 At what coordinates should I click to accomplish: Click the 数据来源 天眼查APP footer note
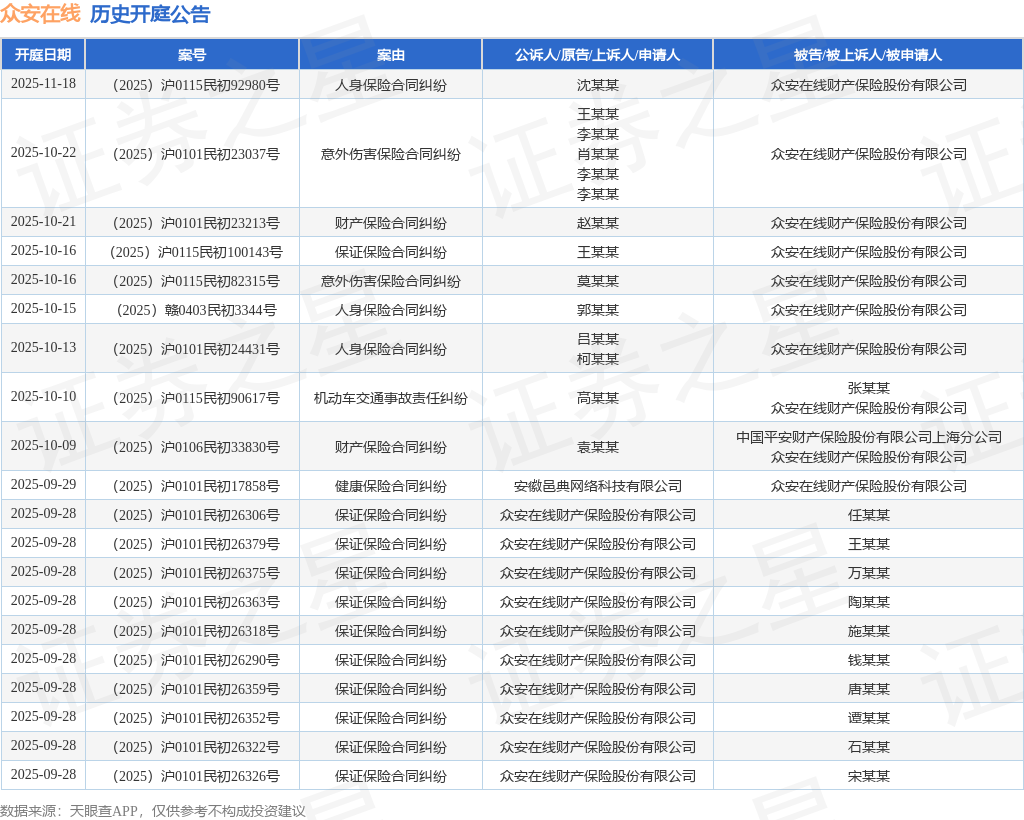pyautogui.click(x=153, y=811)
